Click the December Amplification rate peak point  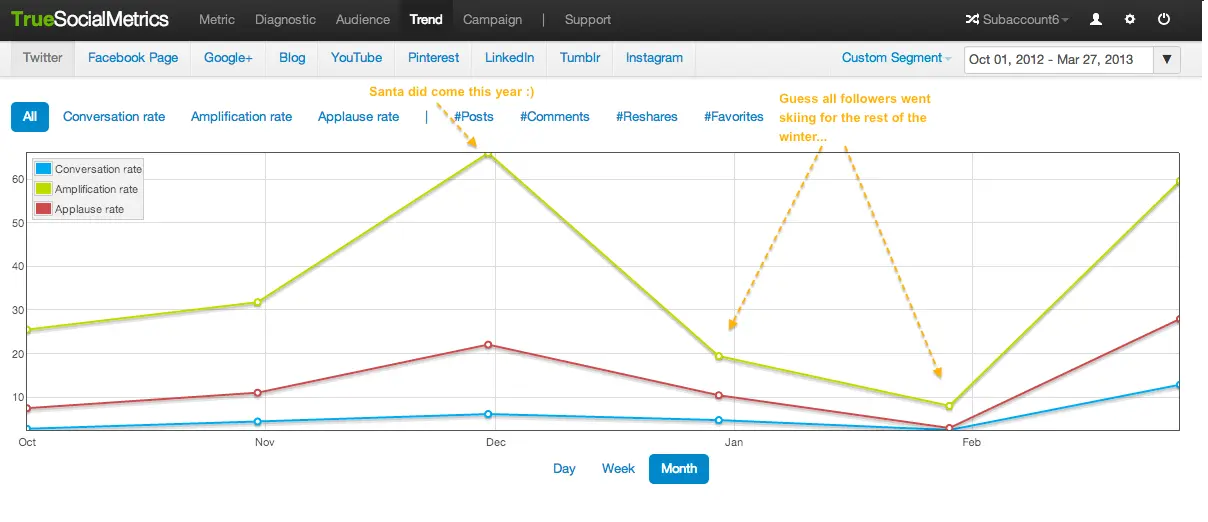(489, 155)
